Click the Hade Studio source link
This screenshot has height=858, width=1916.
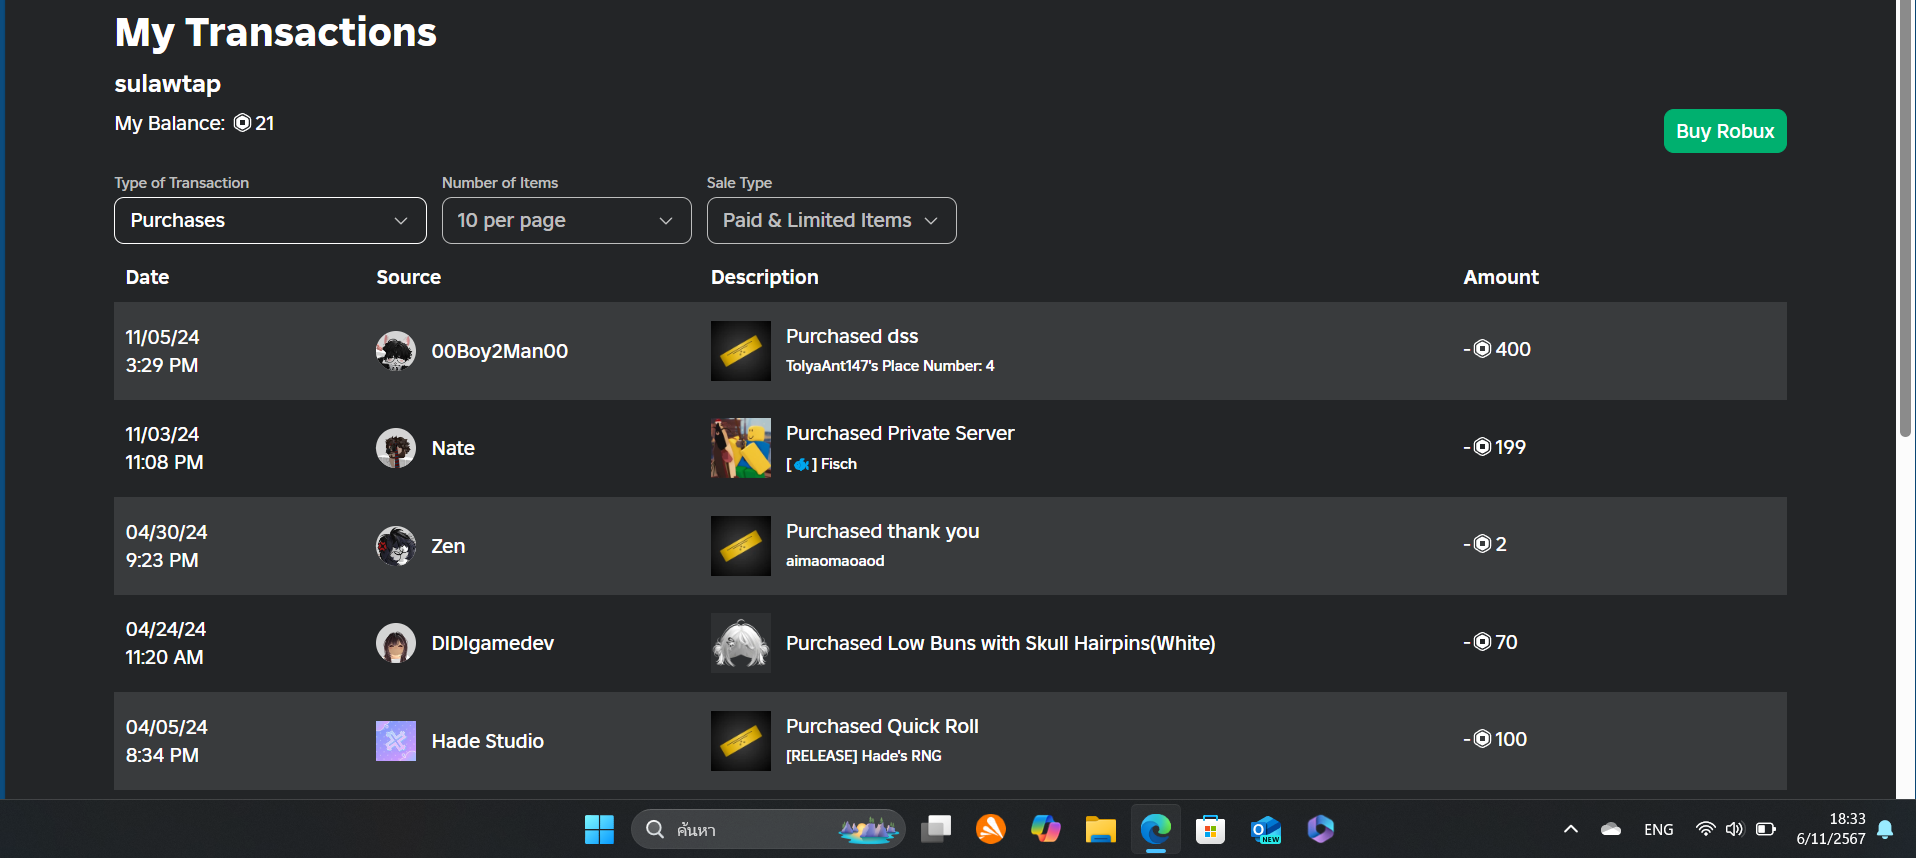coord(488,741)
